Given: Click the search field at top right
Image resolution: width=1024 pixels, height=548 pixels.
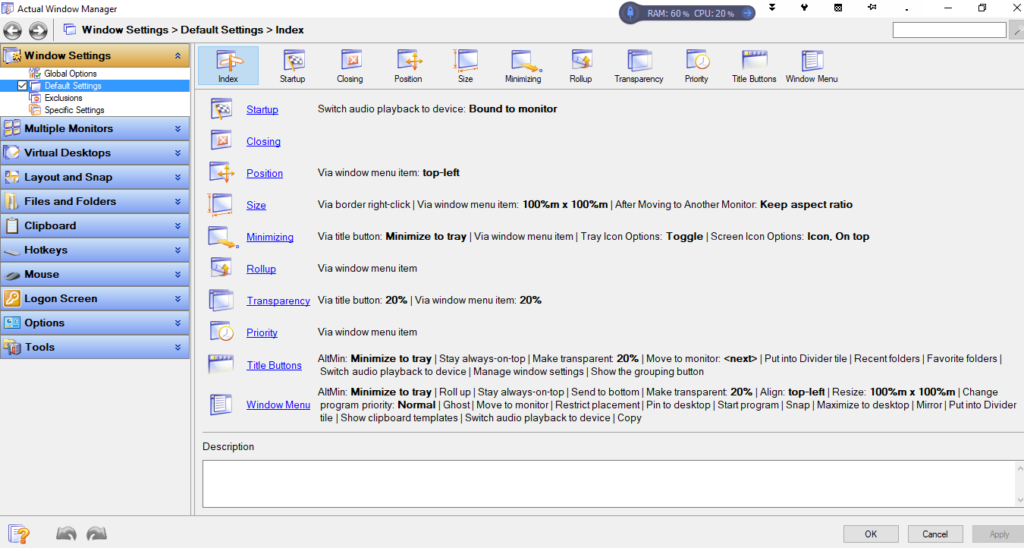Looking at the screenshot, I should click(949, 30).
